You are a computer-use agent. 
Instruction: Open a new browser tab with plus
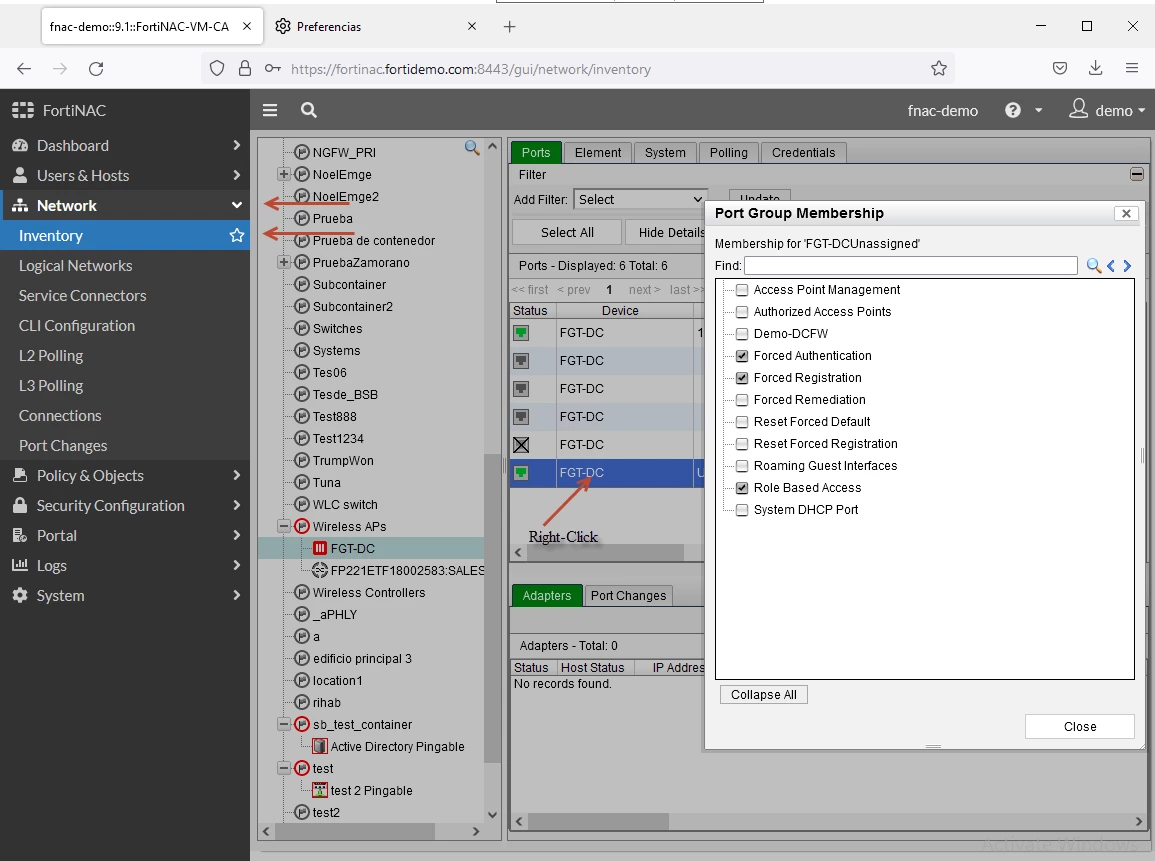click(509, 27)
